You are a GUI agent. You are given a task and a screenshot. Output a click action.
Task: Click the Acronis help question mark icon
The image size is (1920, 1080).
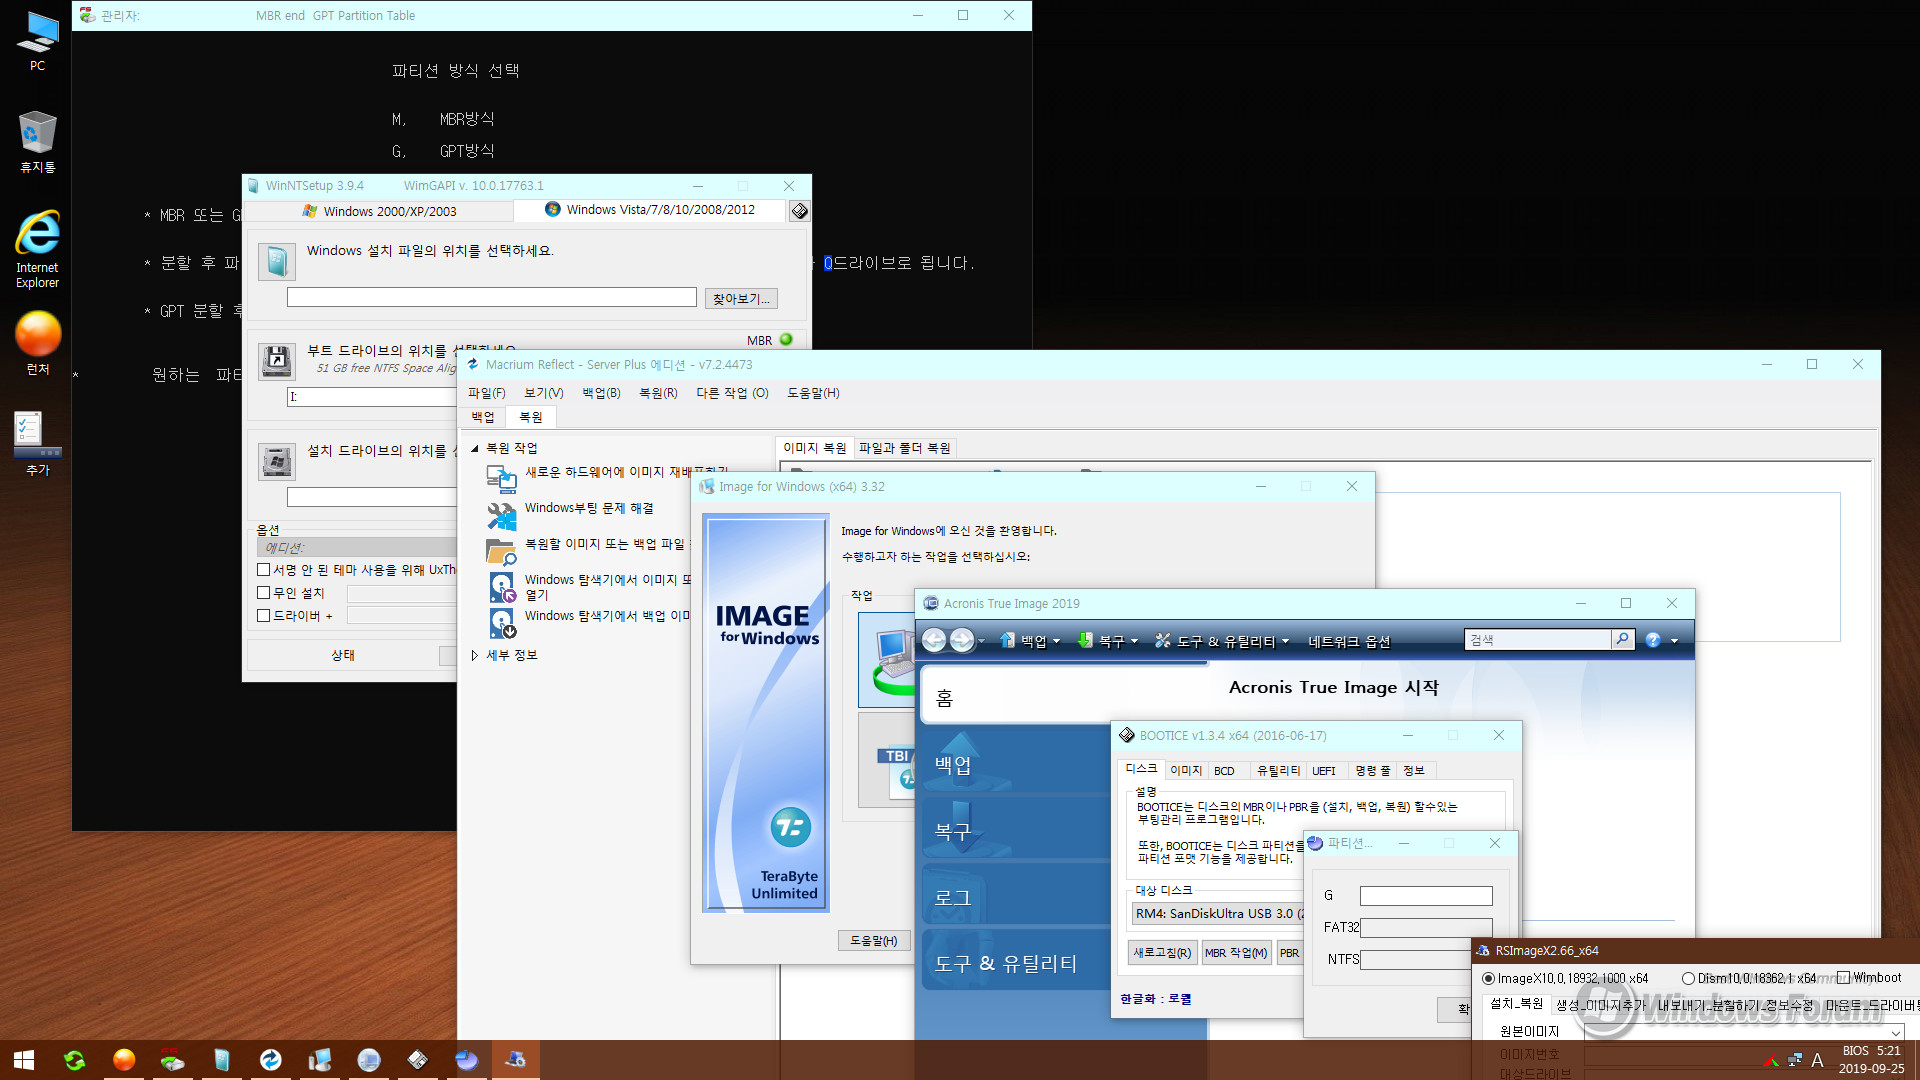[1653, 640]
